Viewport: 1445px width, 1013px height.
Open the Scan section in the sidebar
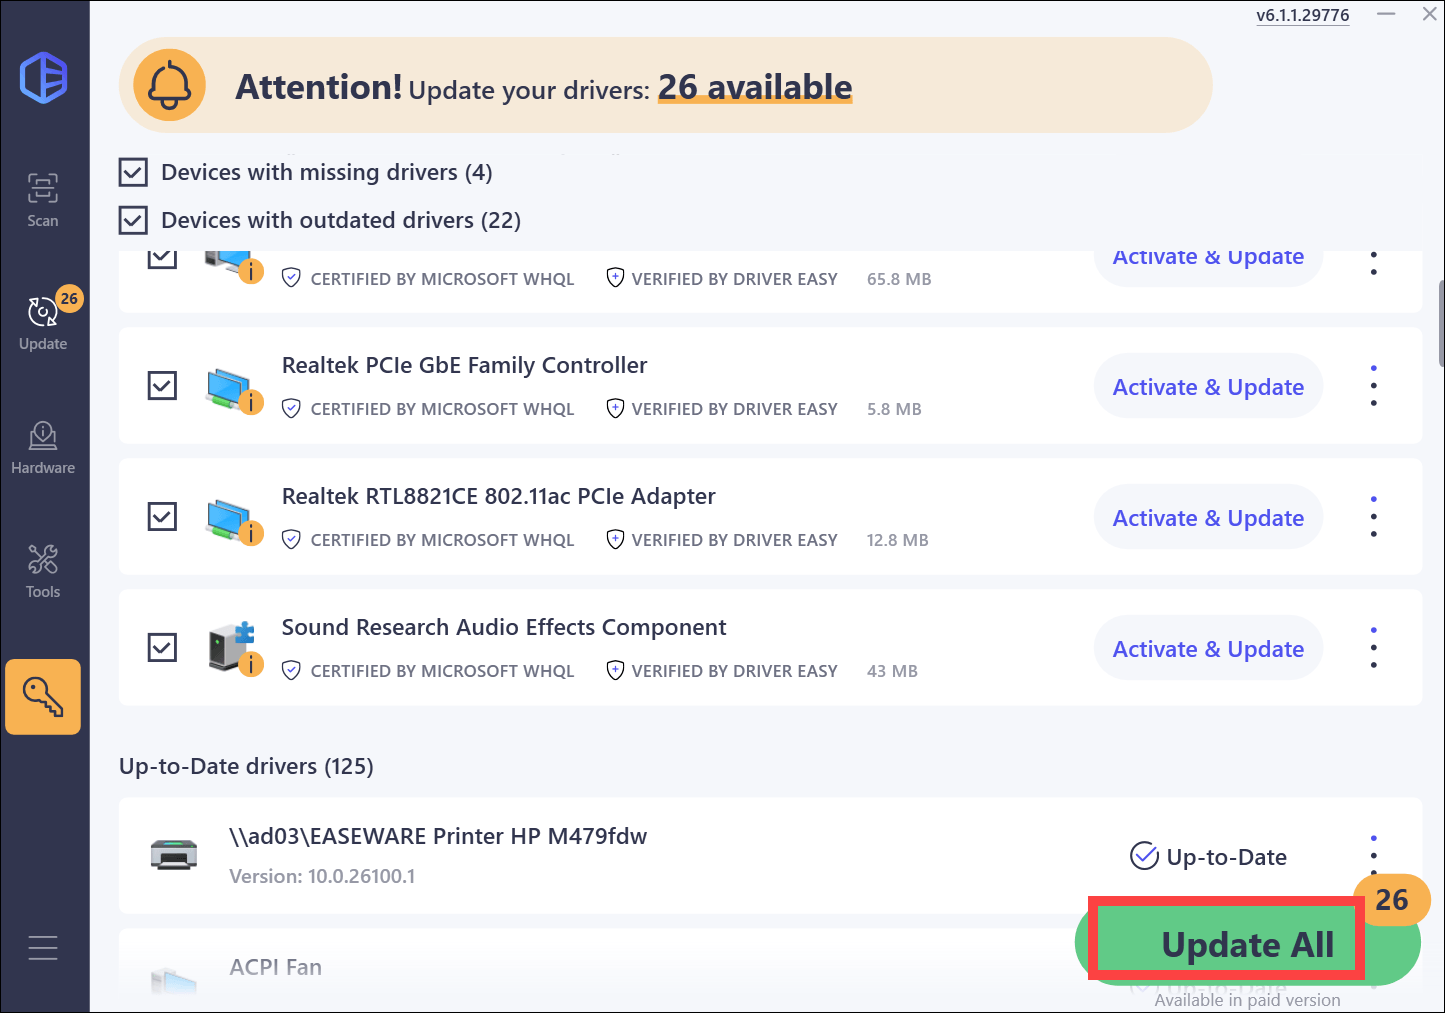(43, 199)
